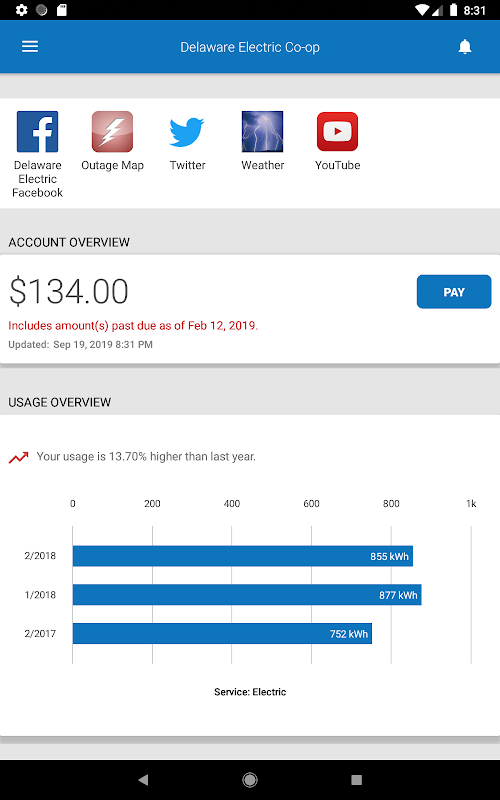Tap the red usage trend arrow icon
Screen dimensions: 500x800
[18, 458]
